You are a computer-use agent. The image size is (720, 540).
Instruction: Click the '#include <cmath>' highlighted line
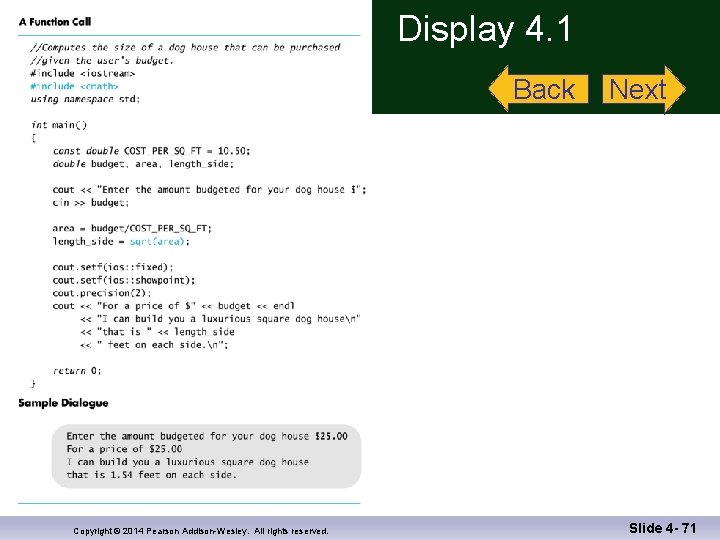[x=74, y=86]
